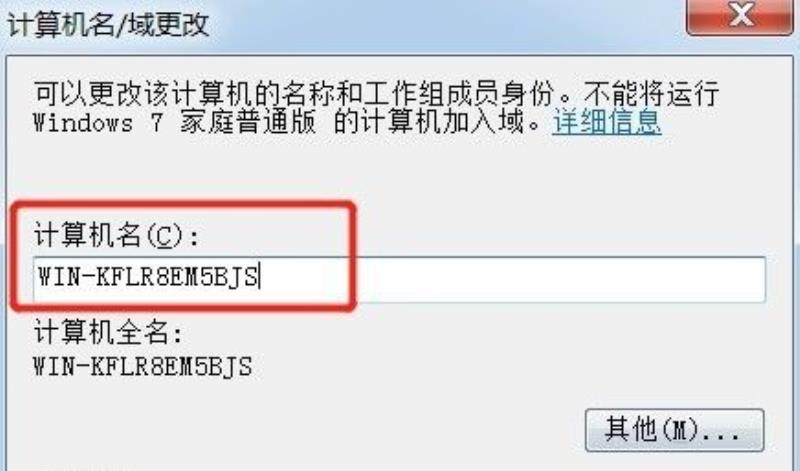
Task: Click the 计算机名(C): label
Action: click(116, 235)
